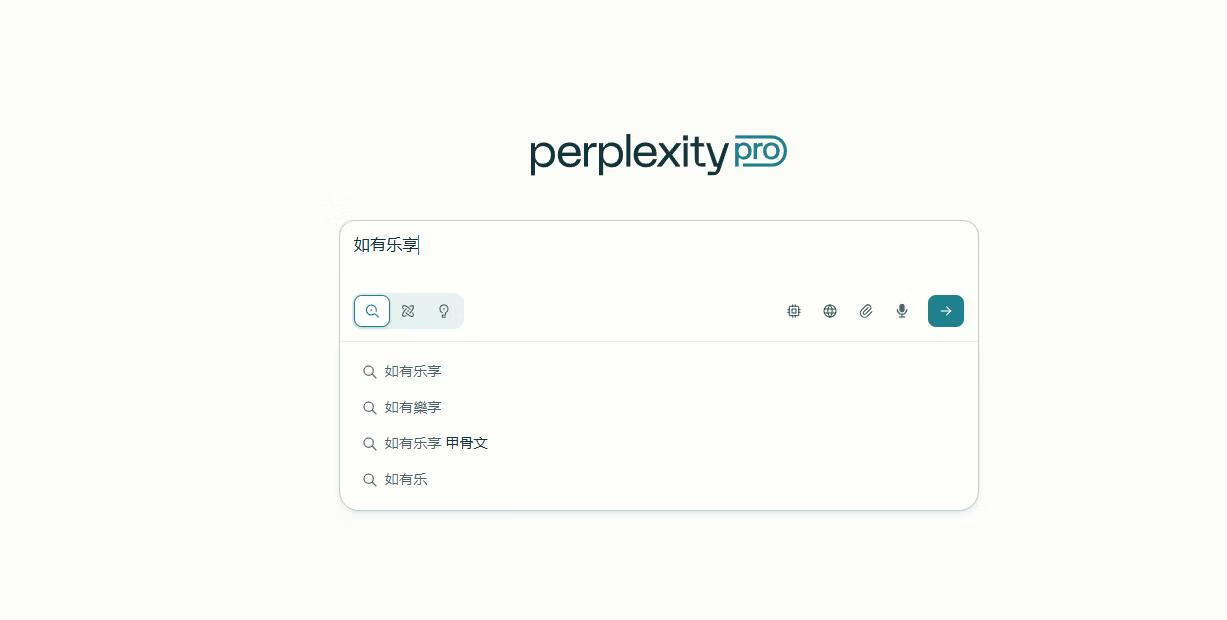Enable Labs mode lightbulb icon
This screenshot has height=620, width=1227.
pyautogui.click(x=444, y=311)
